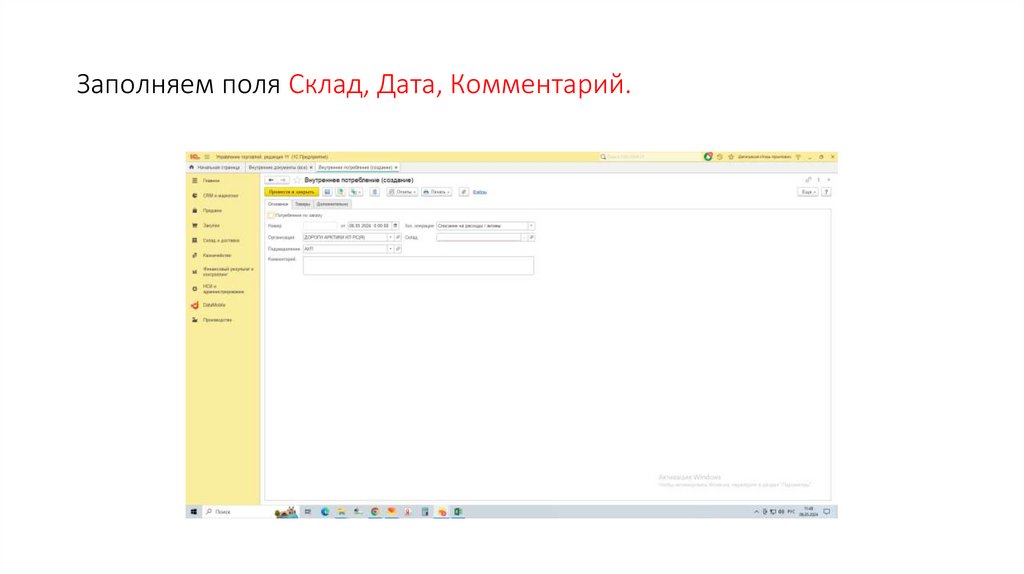Close the 'Внутреннее потребление (создание)' tab
This screenshot has width=1024, height=574.
click(396, 168)
